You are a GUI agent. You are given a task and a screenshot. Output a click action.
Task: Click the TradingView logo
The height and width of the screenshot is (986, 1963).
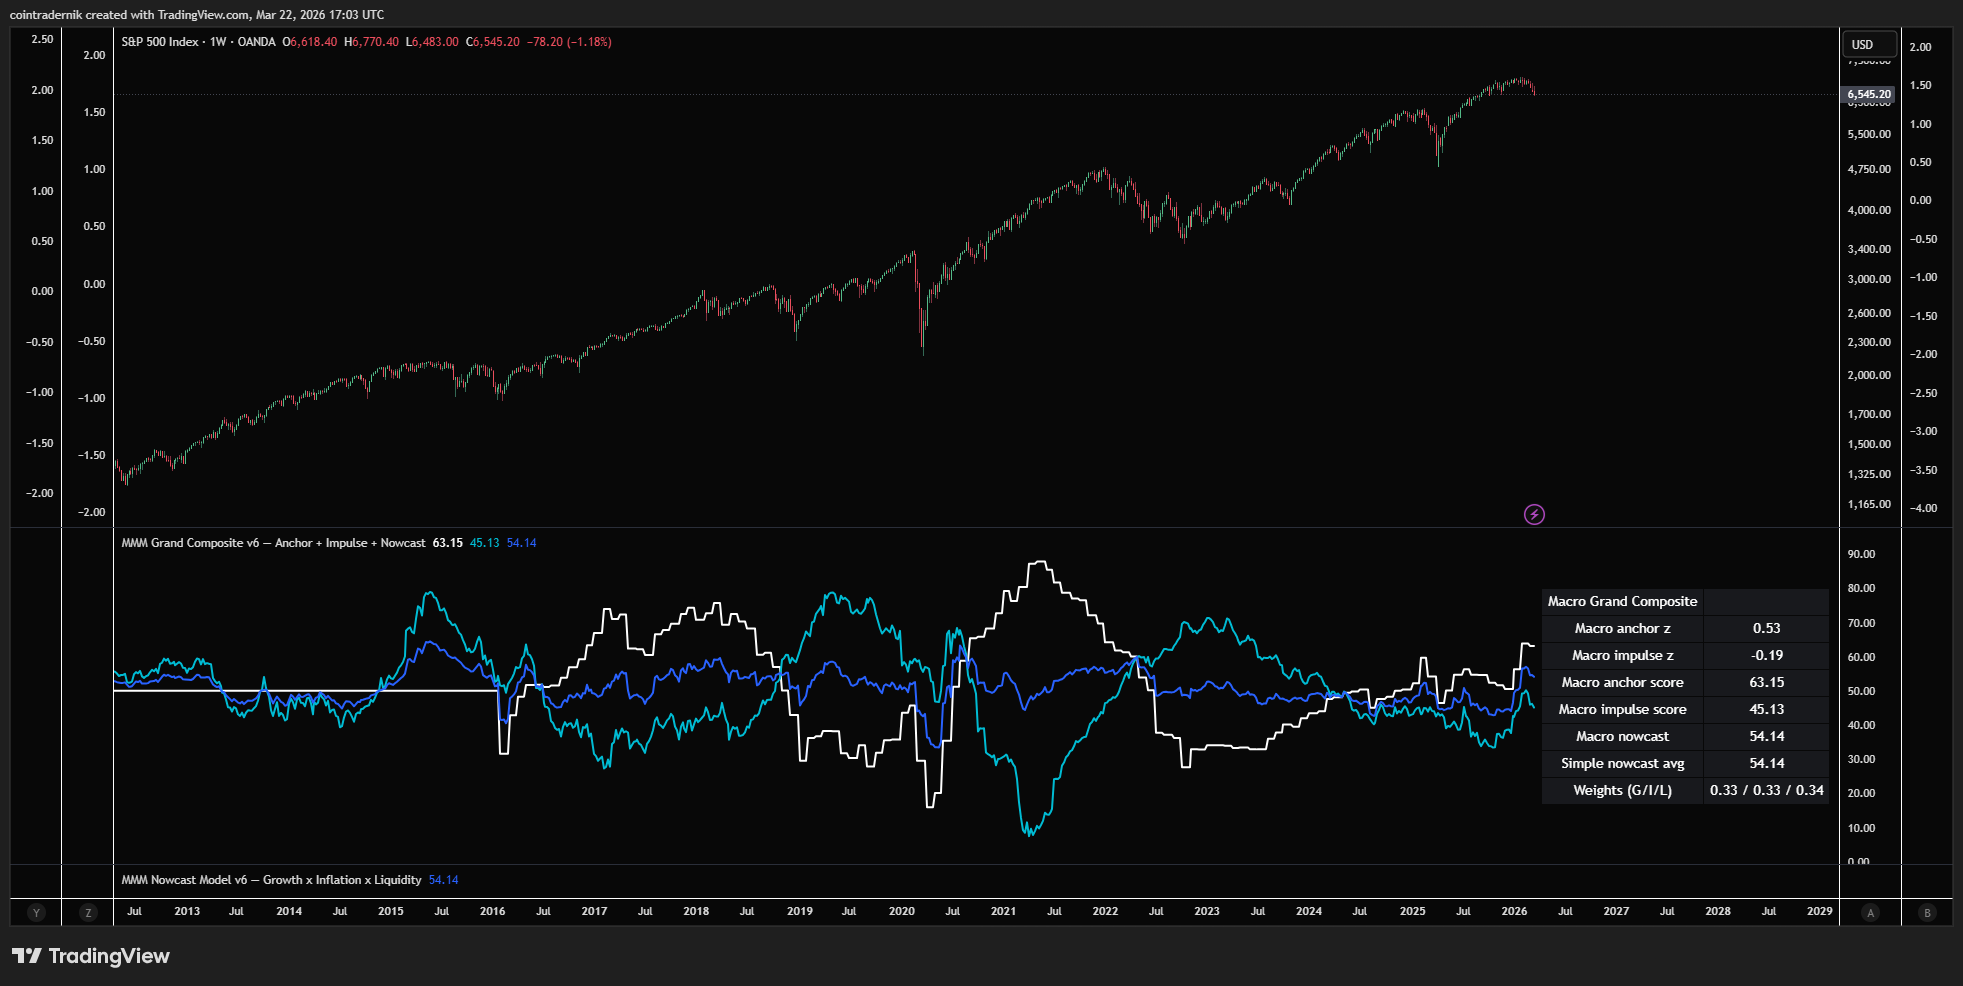(x=91, y=956)
